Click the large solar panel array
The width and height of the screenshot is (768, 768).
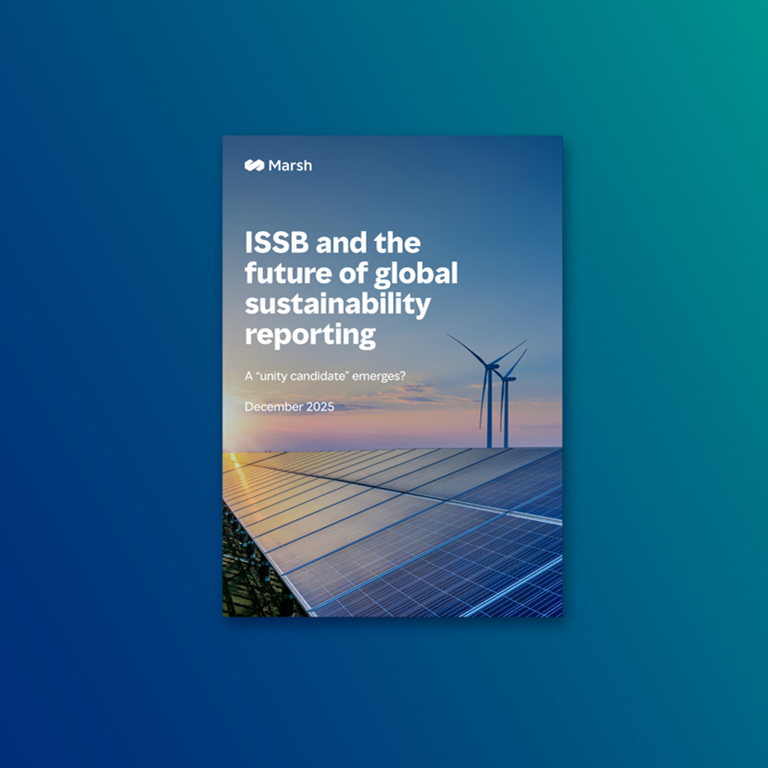coord(420,530)
